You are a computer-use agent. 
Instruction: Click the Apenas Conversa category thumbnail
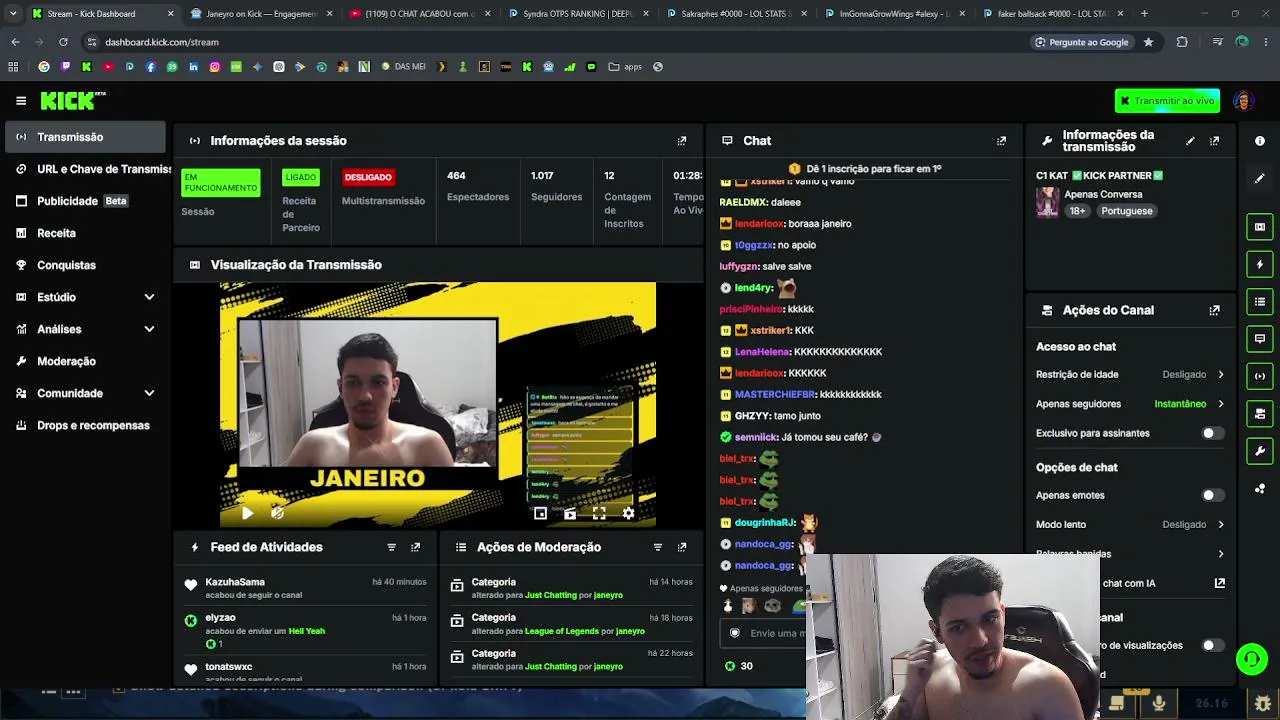pyautogui.click(x=1047, y=201)
